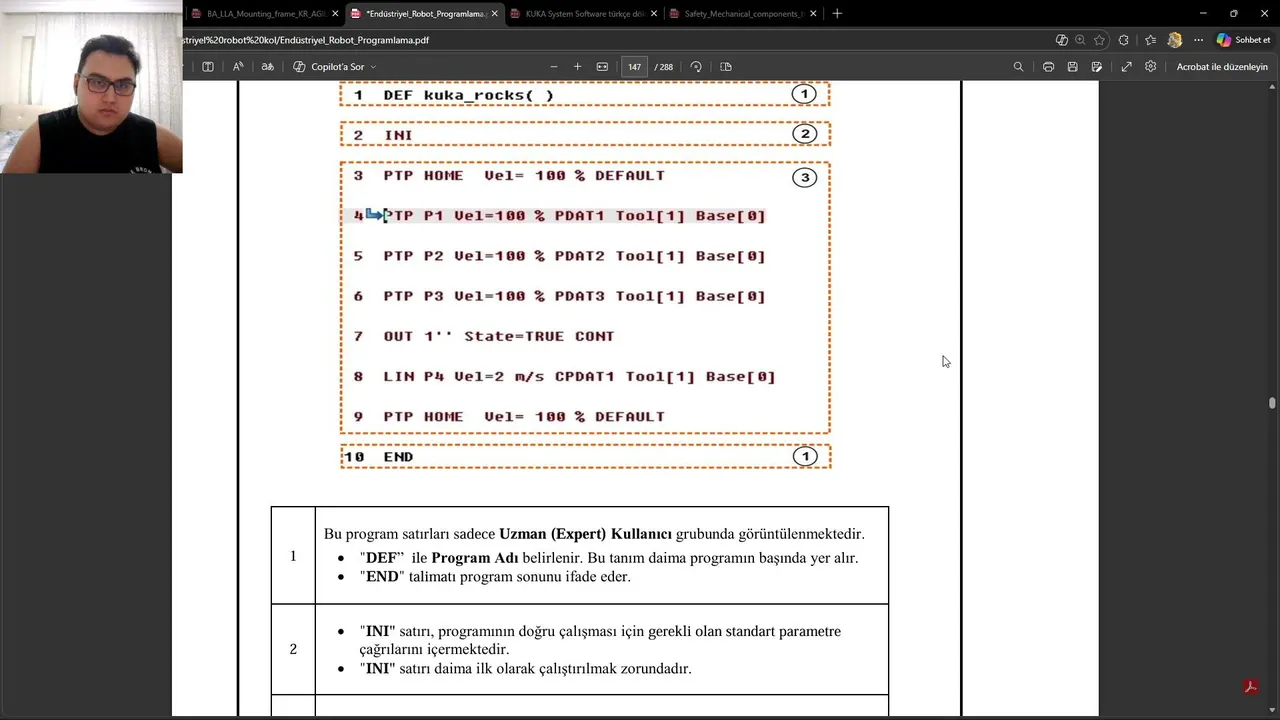Print the PDF document
The width and height of the screenshot is (1280, 720).
pyautogui.click(x=1048, y=67)
